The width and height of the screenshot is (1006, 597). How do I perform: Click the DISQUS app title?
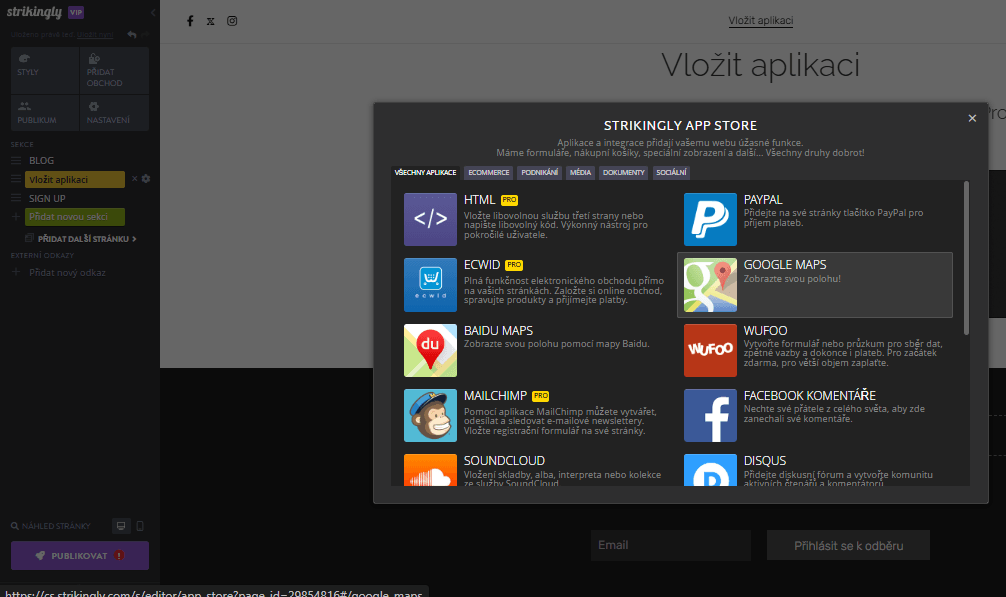pyautogui.click(x=765, y=461)
